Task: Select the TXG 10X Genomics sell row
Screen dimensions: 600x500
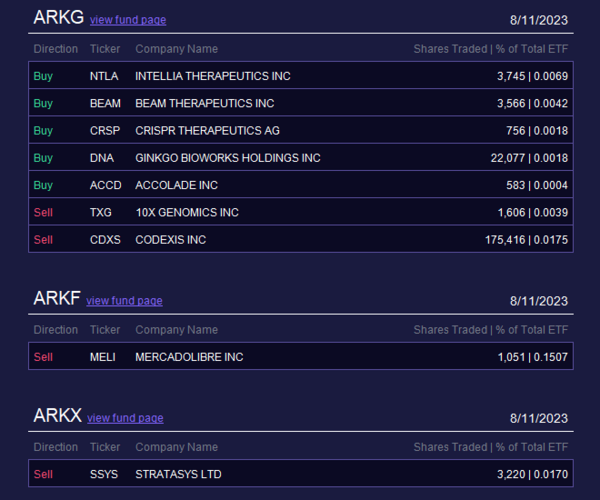Action: coord(301,212)
